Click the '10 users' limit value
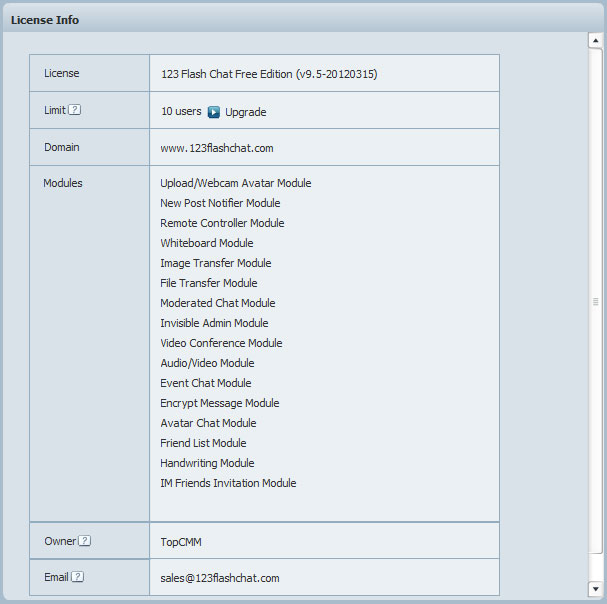607x604 pixels. 181,112
